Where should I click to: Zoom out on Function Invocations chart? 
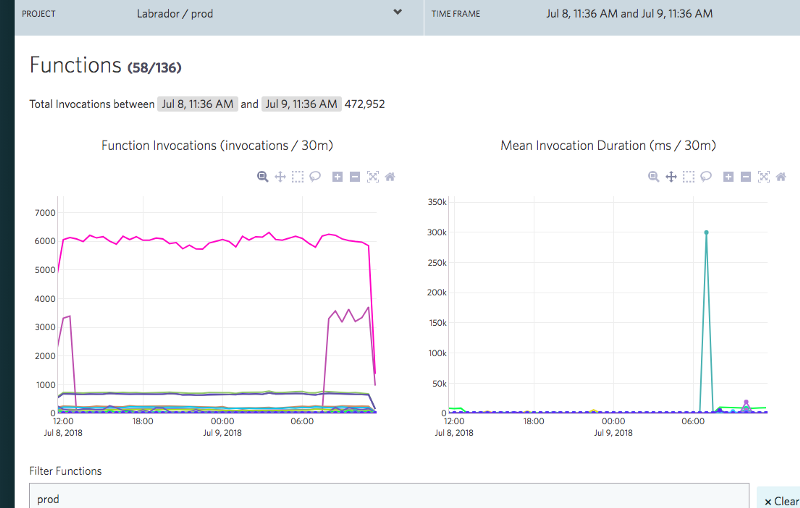pyautogui.click(x=355, y=176)
